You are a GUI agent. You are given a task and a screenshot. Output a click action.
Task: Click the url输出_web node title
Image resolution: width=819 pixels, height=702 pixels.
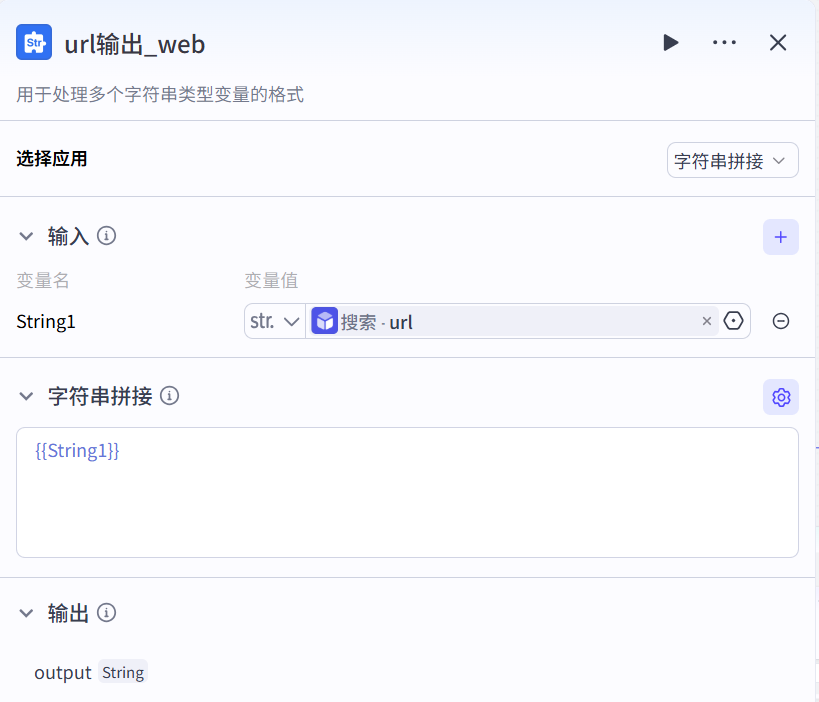135,43
